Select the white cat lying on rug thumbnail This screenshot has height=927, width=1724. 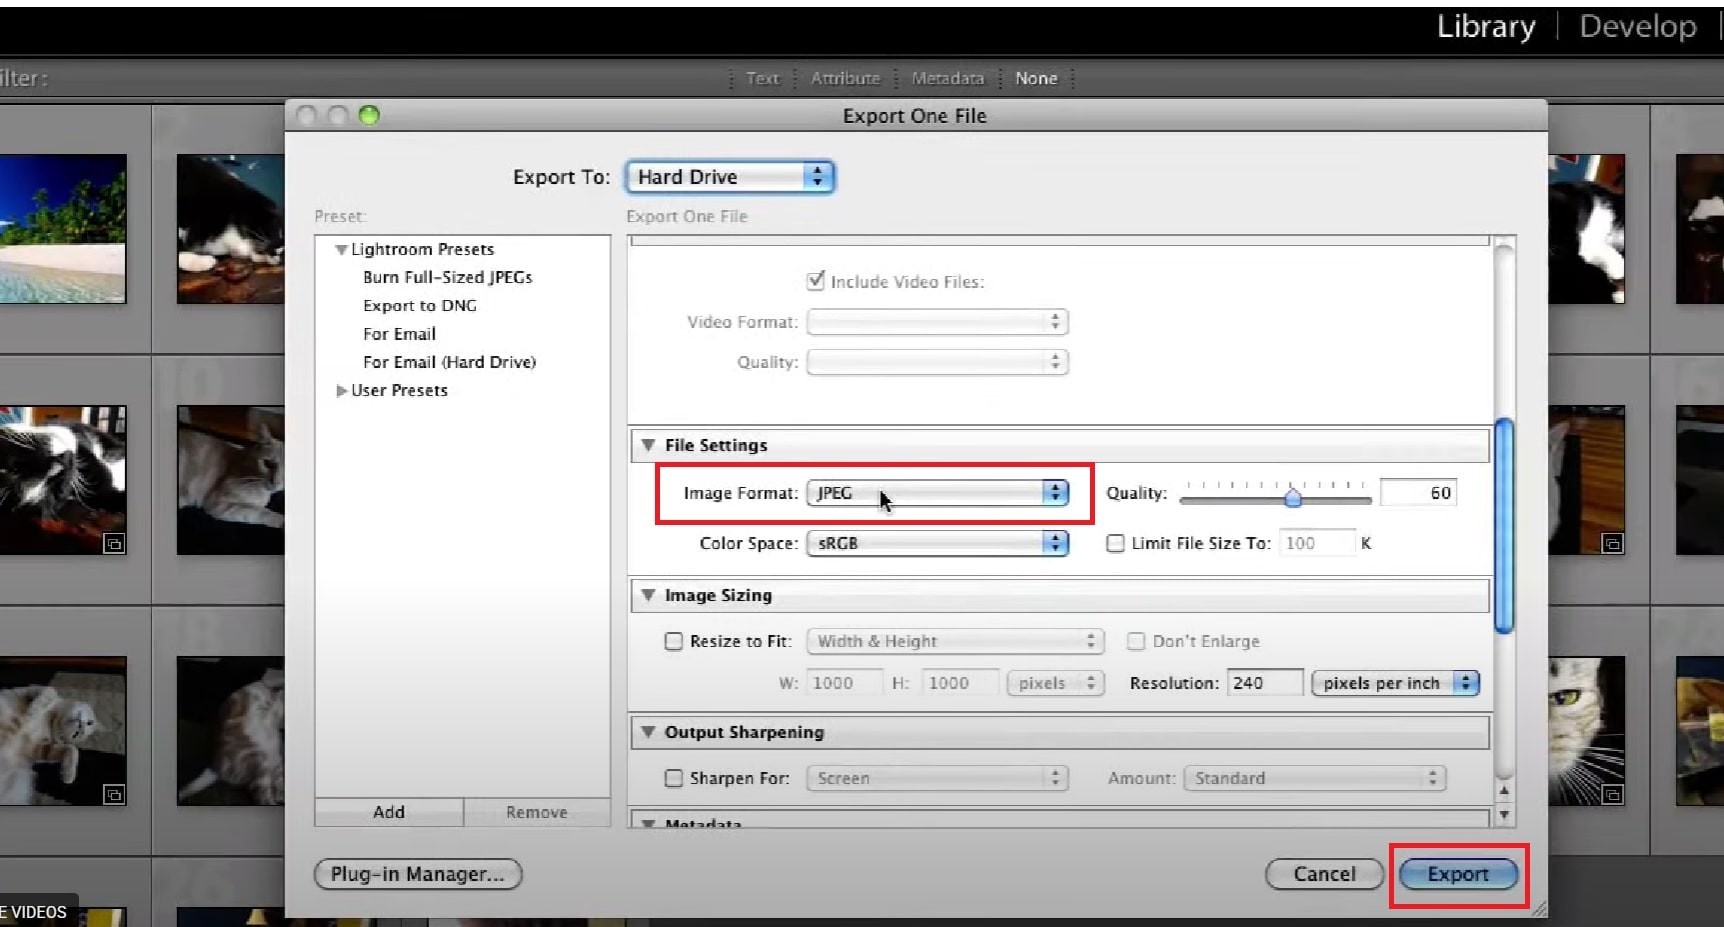pos(63,731)
